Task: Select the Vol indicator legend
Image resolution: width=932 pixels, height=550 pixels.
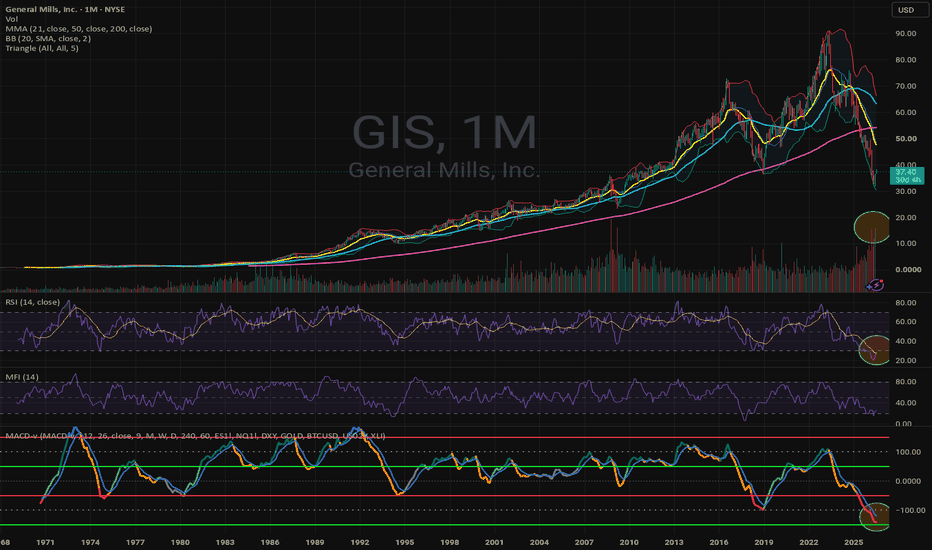Action: 11,19
